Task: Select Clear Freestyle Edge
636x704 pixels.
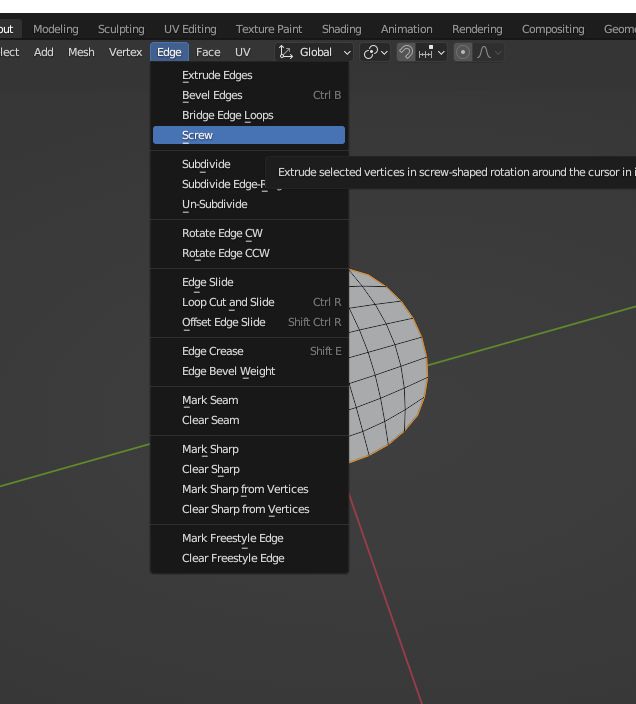Action: (x=249, y=558)
